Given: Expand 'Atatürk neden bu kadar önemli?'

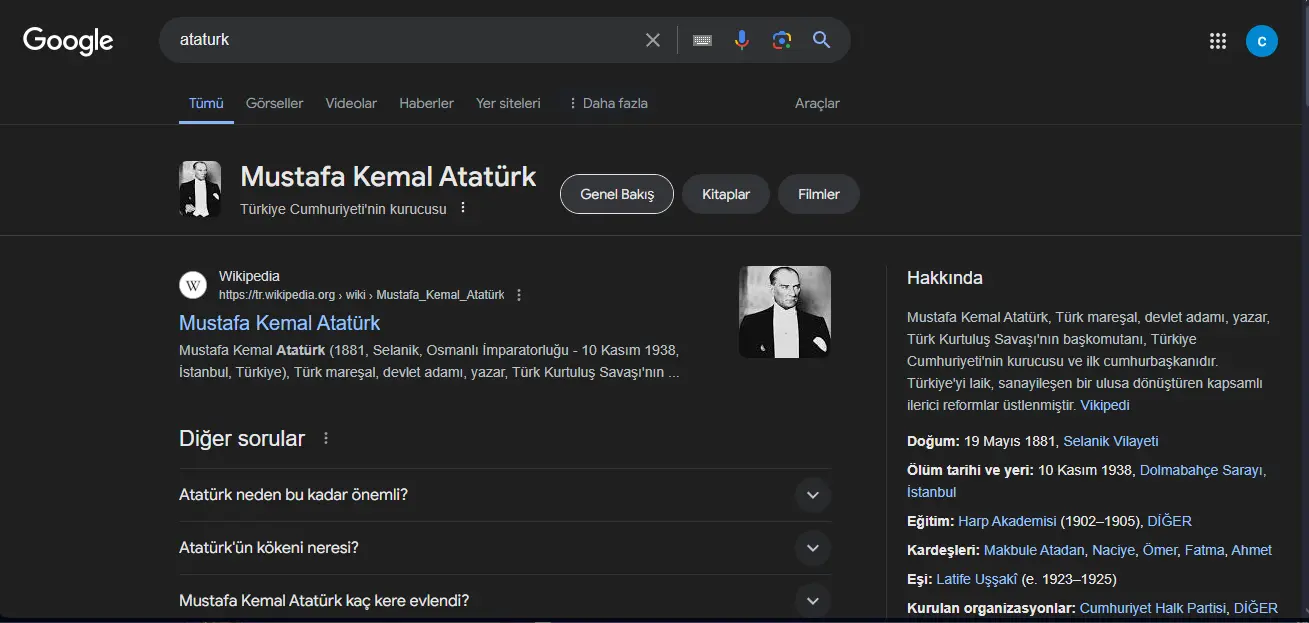Looking at the screenshot, I should tap(505, 495).
